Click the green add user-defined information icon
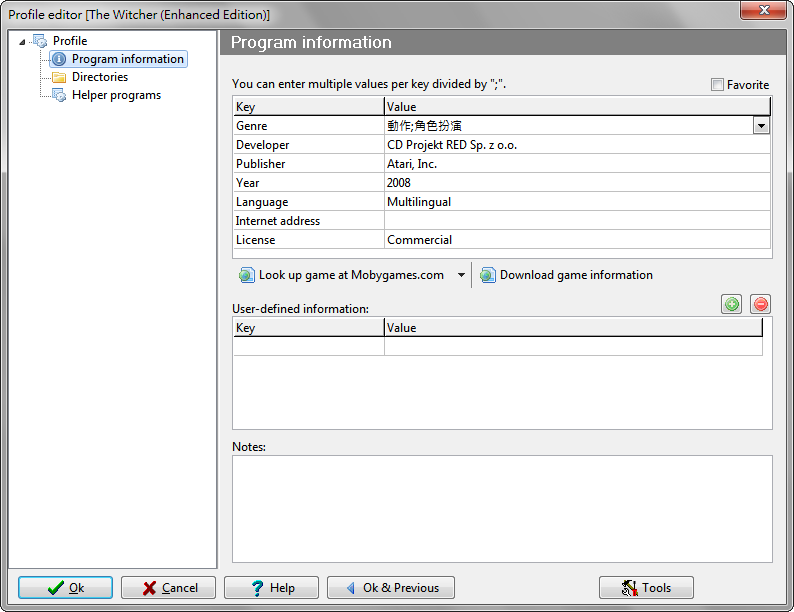The height and width of the screenshot is (612, 794). tap(731, 304)
